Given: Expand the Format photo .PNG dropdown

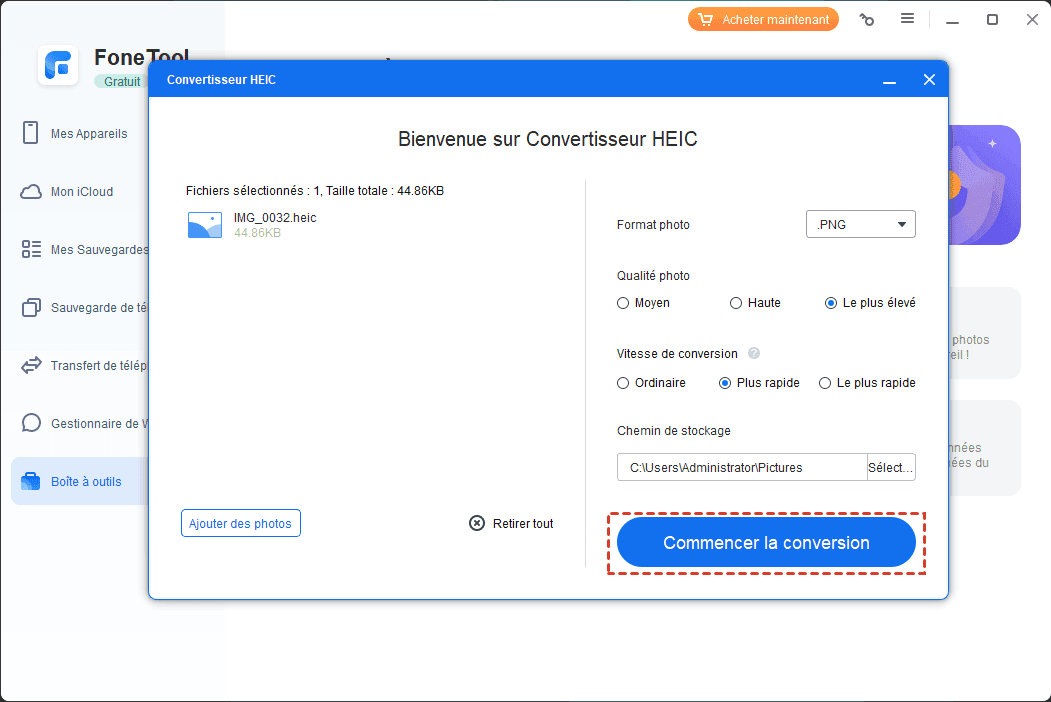Looking at the screenshot, I should tap(860, 225).
